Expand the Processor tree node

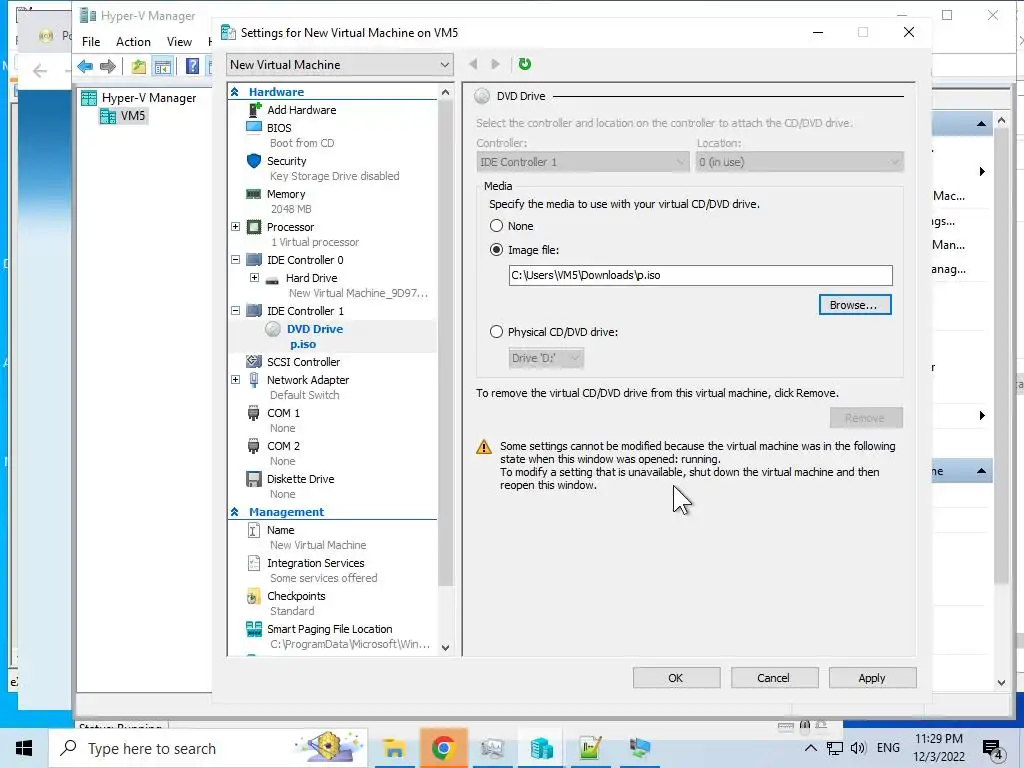(x=236, y=227)
